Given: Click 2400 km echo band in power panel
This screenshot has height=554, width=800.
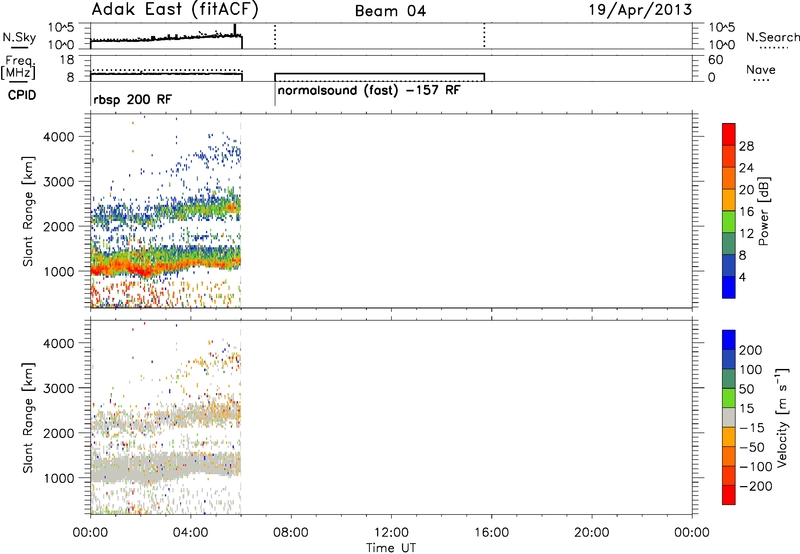Looking at the screenshot, I should pos(165,210).
